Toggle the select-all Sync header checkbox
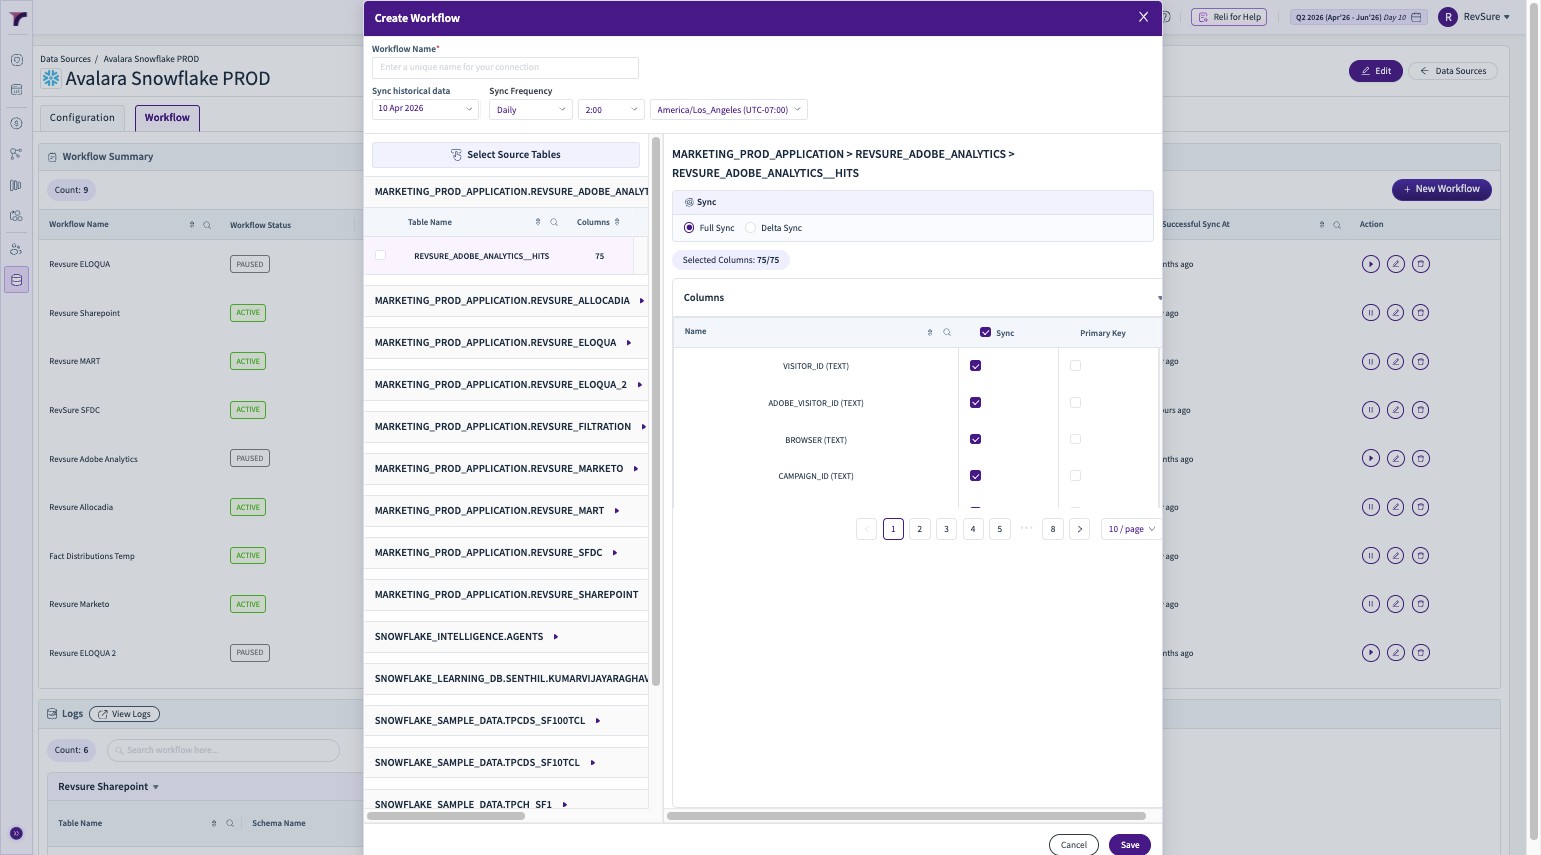 (985, 332)
